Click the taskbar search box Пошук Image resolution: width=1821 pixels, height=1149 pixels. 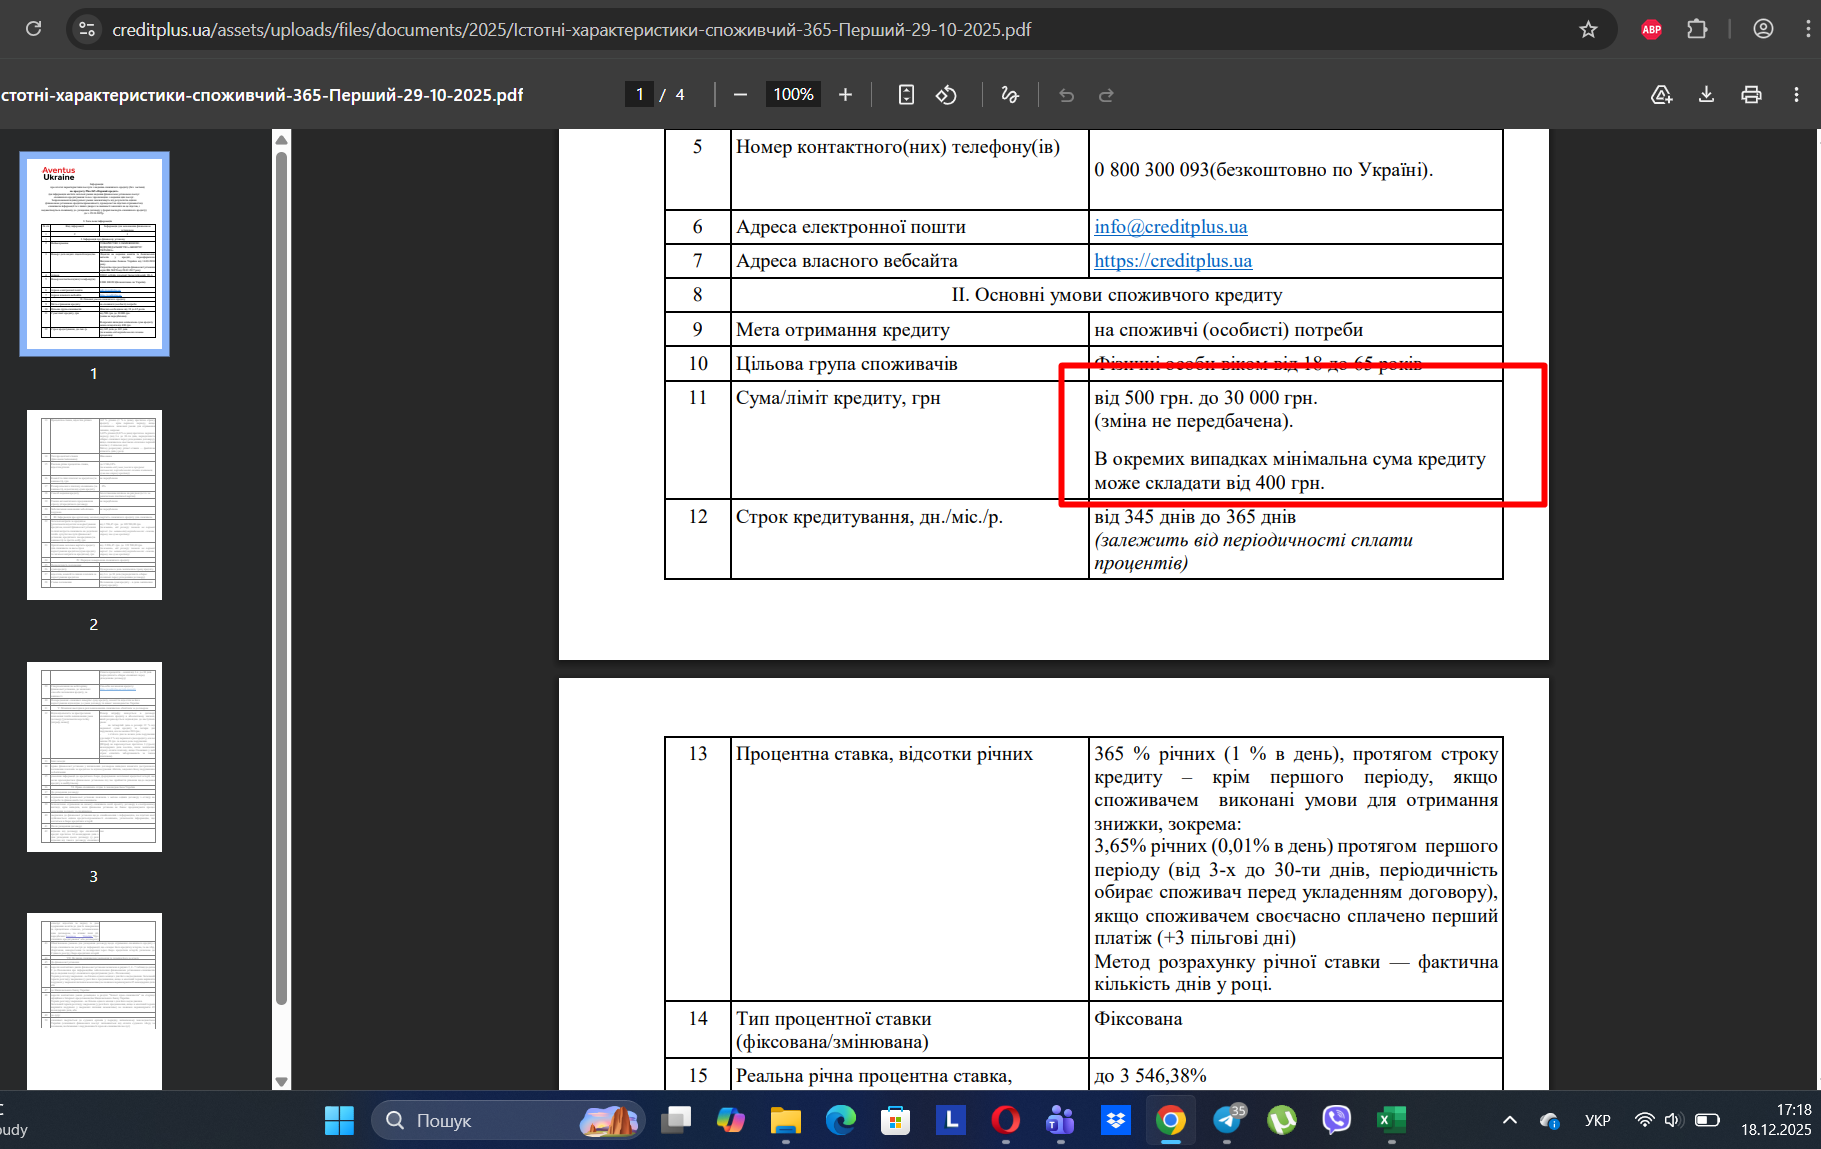[x=508, y=1120]
